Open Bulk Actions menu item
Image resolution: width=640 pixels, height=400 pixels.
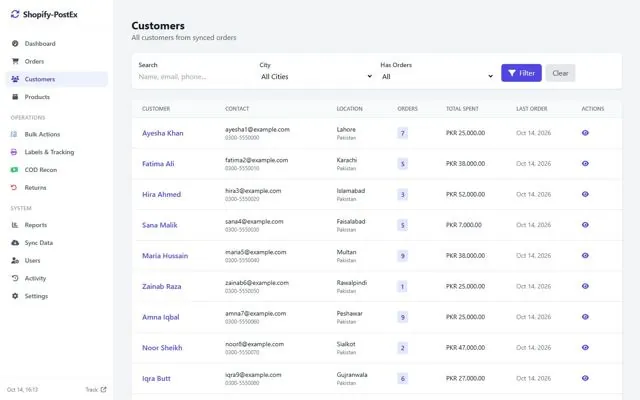tap(57, 134)
